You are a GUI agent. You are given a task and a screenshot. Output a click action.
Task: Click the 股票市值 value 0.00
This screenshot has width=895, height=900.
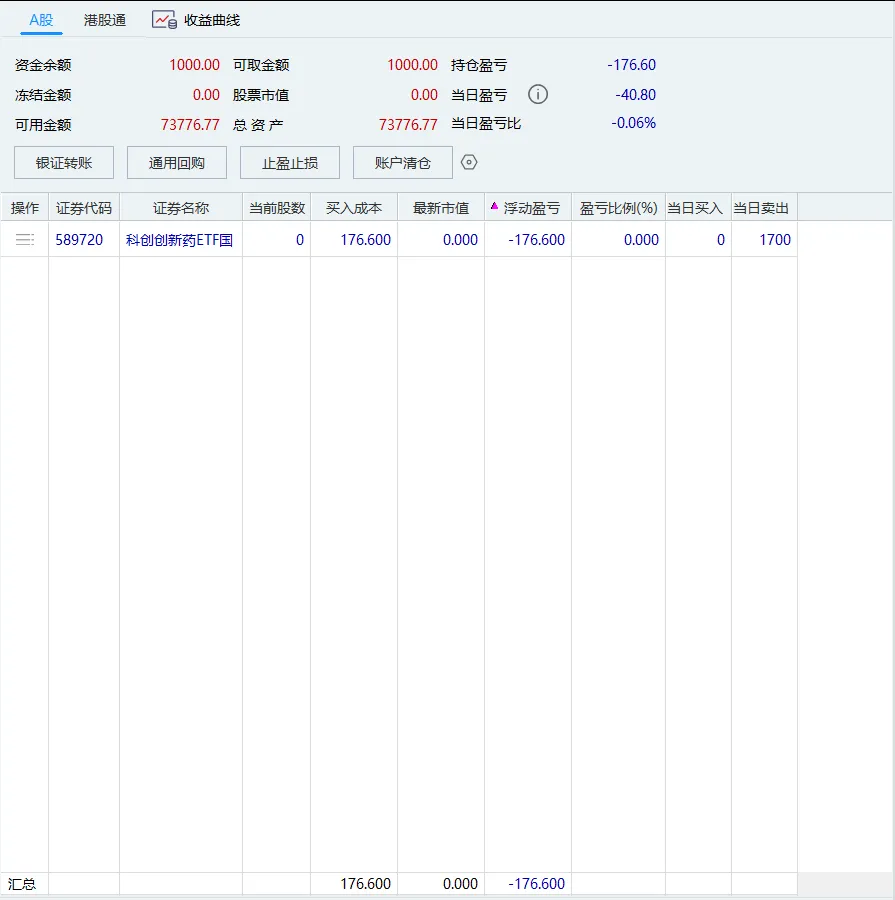click(424, 95)
